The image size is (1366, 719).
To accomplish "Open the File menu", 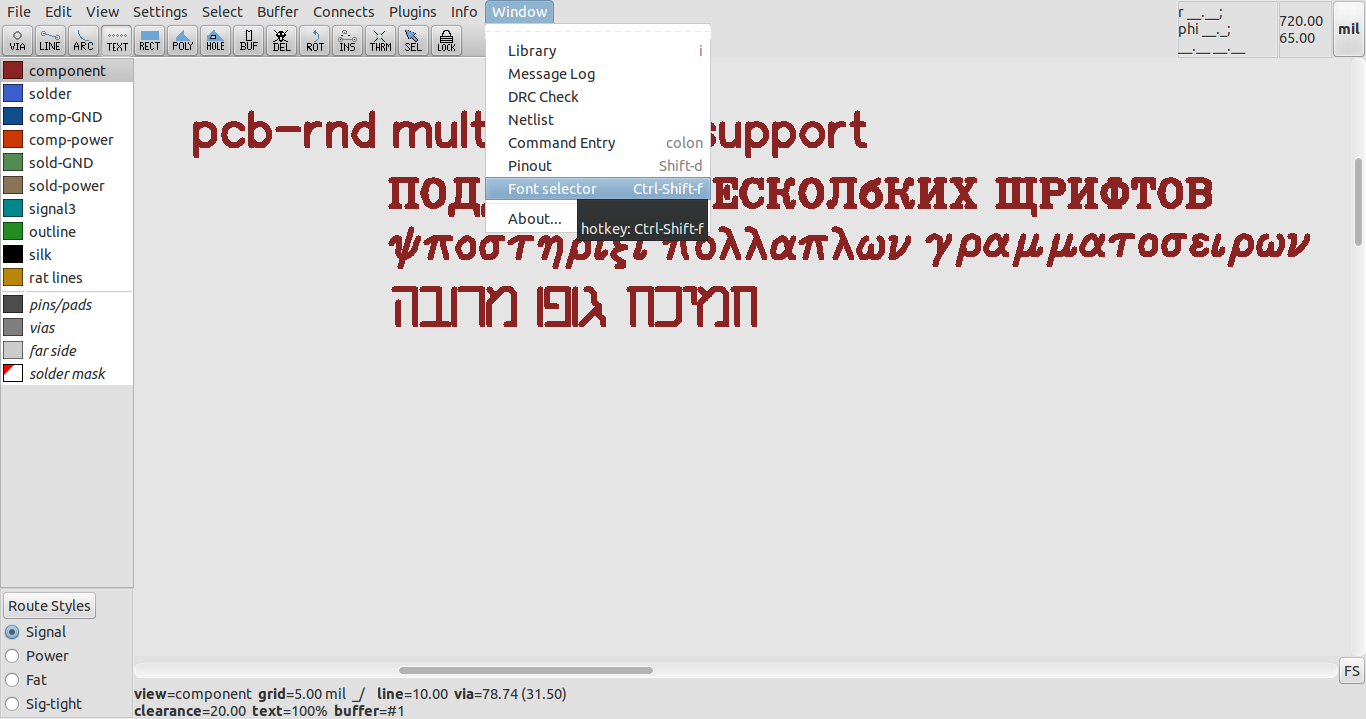I will [19, 12].
